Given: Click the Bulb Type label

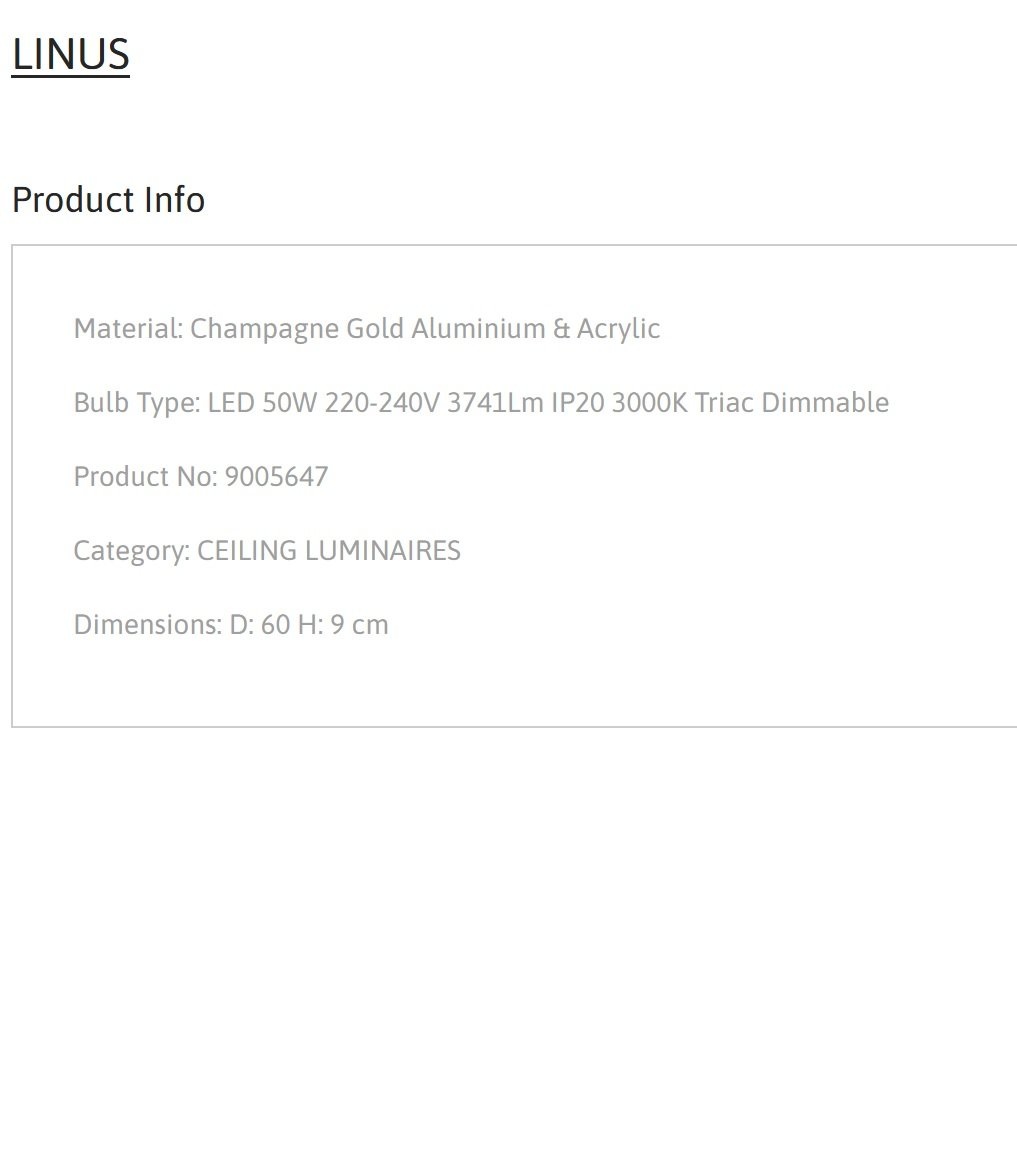Looking at the screenshot, I should (x=137, y=404).
